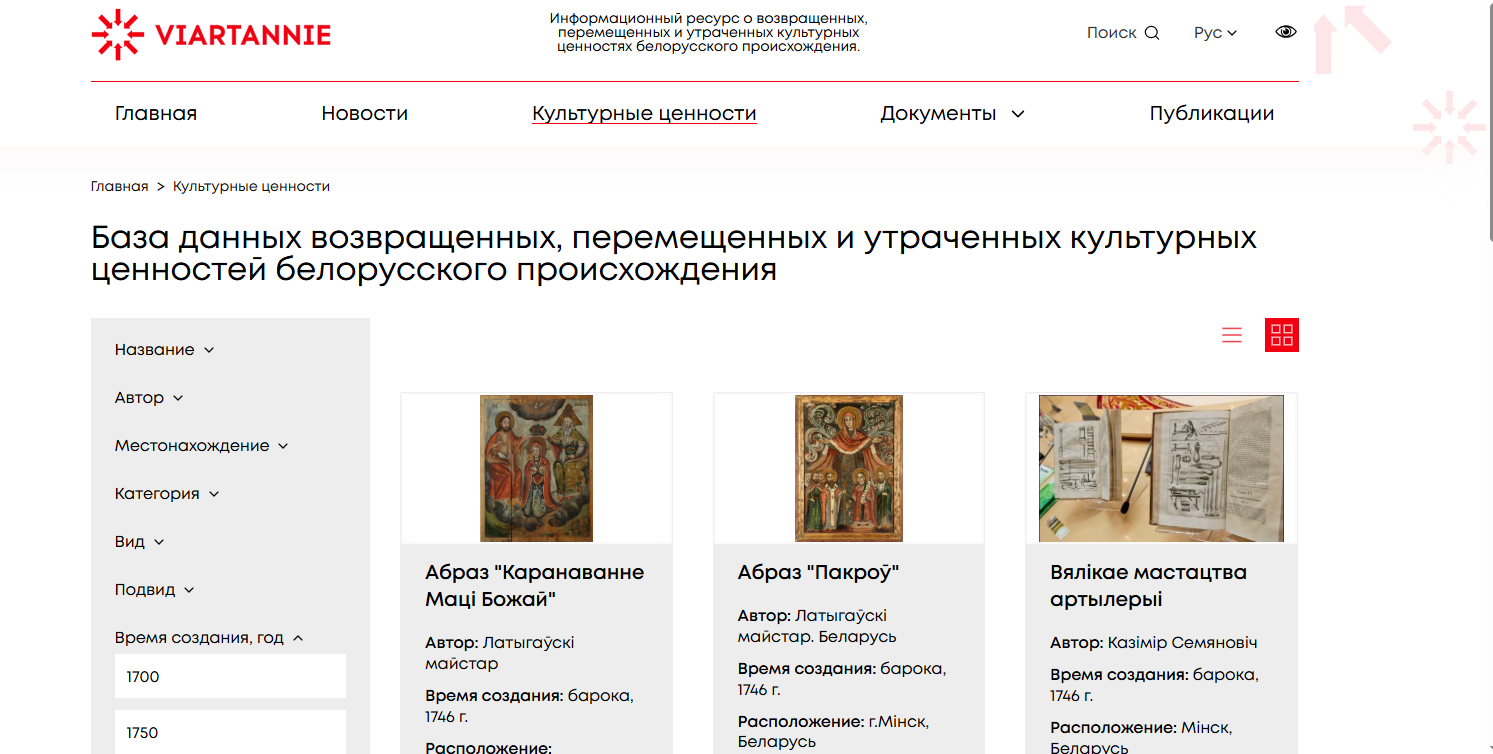1493x754 pixels.
Task: Expand the Название filter
Action: click(165, 350)
